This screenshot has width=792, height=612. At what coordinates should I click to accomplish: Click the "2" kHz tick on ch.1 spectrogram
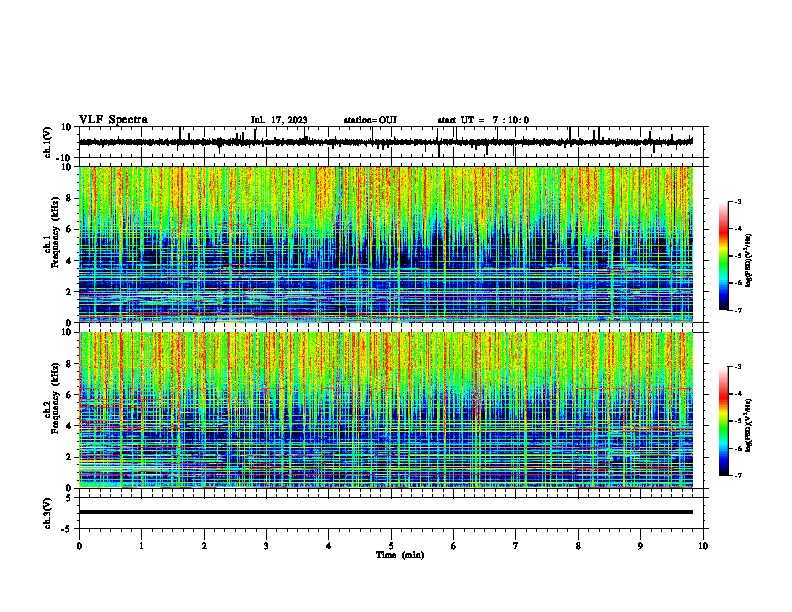[x=69, y=291]
